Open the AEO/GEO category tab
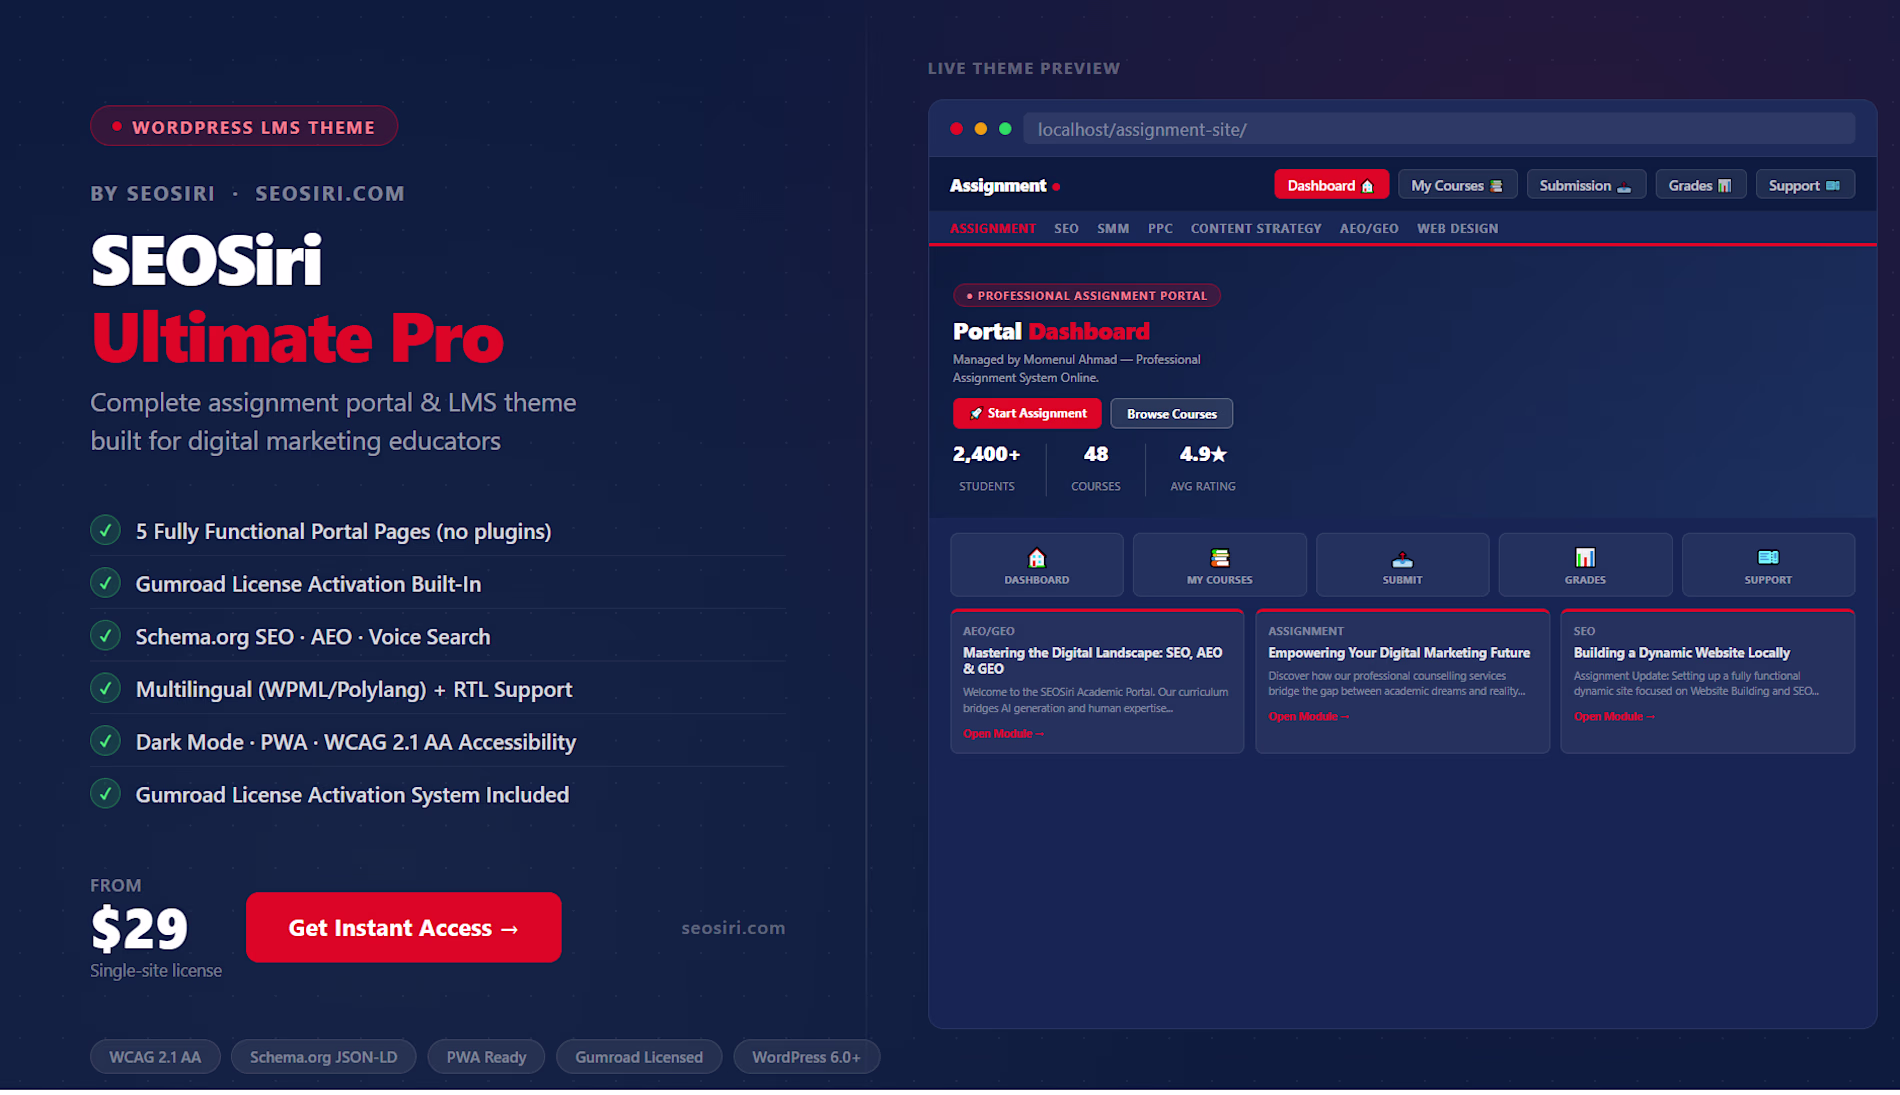The height and width of the screenshot is (1095, 1900). [x=1369, y=229]
